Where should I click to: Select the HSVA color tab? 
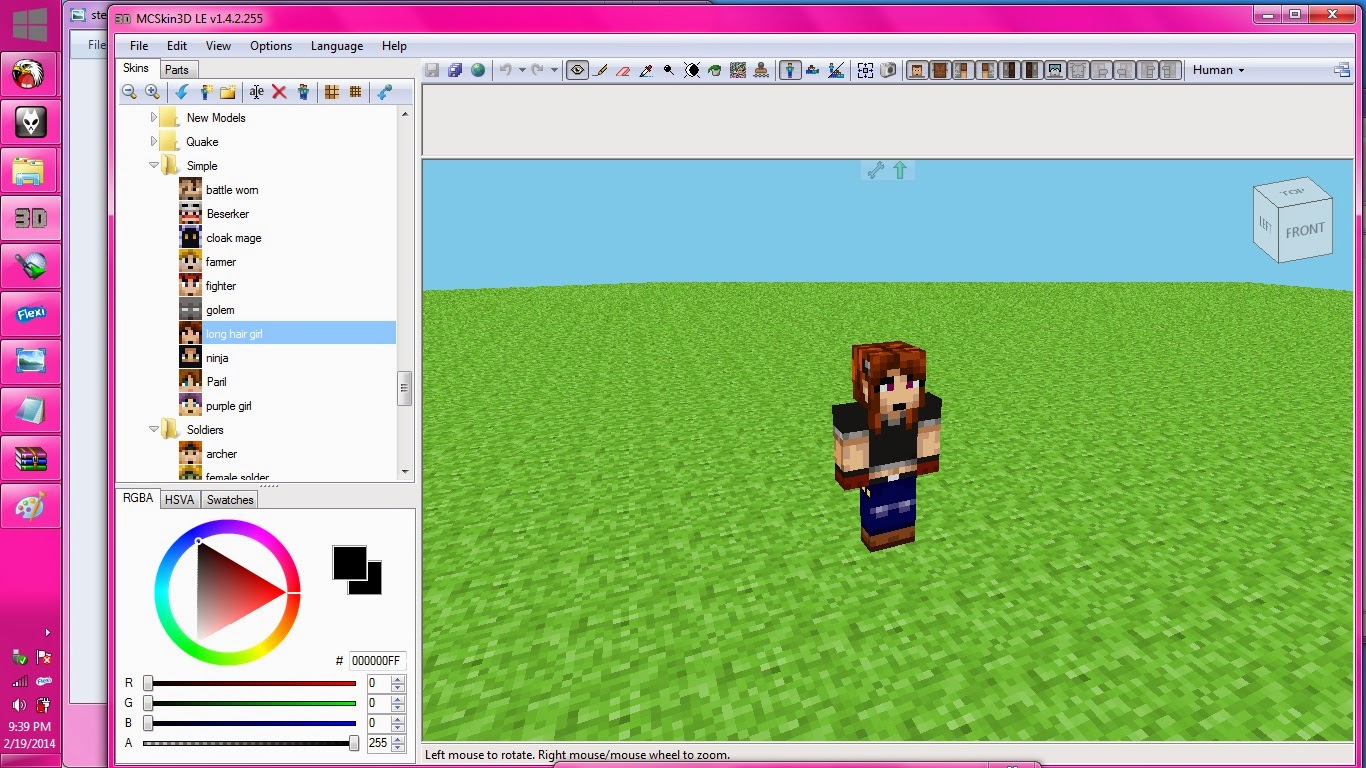coord(180,499)
